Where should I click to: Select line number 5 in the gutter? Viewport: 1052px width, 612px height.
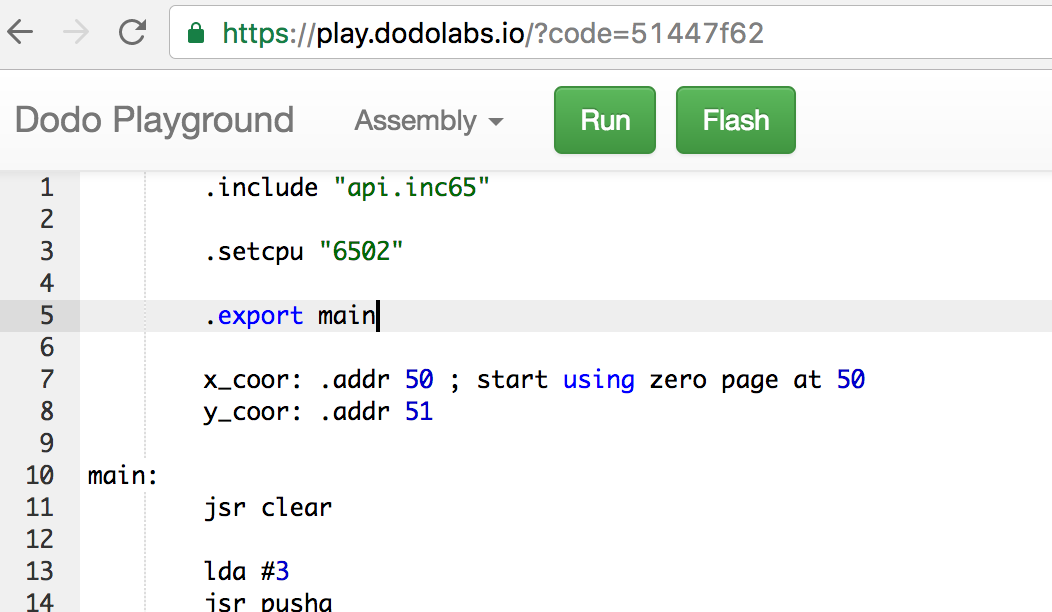(46, 315)
